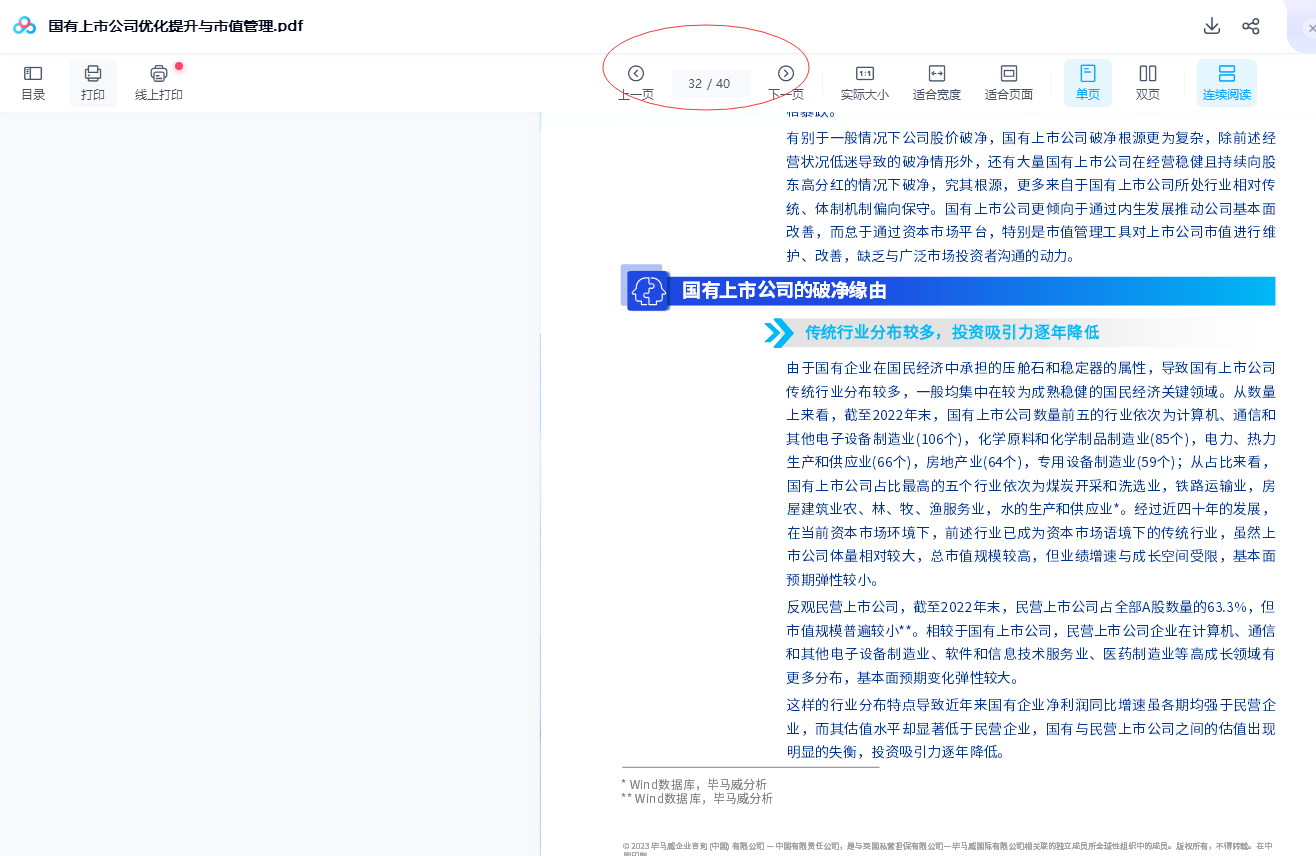Go to next page with 下一页 arrow
The height and width of the screenshot is (856, 1316).
(x=786, y=74)
